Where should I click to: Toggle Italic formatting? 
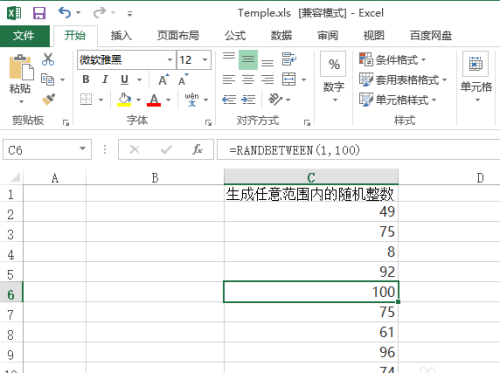point(105,79)
